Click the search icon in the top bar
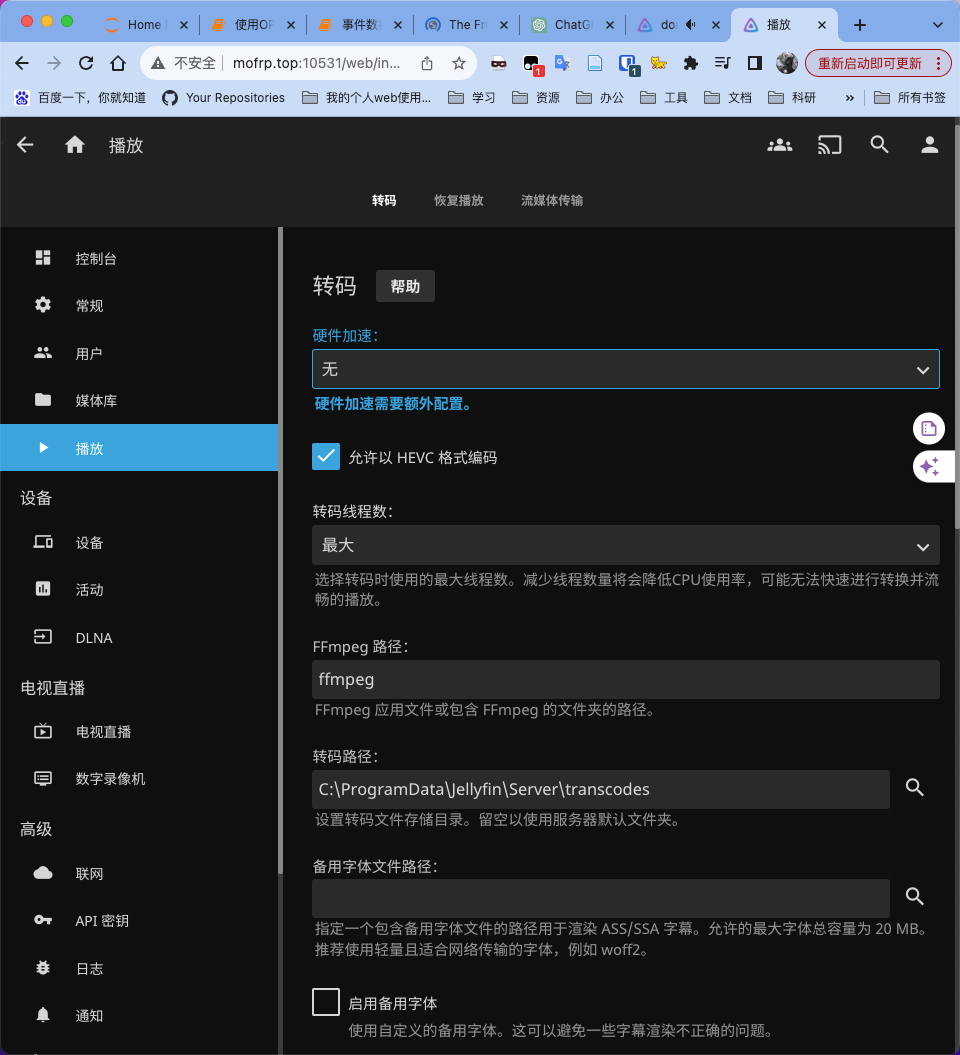This screenshot has width=960, height=1055. coord(879,145)
